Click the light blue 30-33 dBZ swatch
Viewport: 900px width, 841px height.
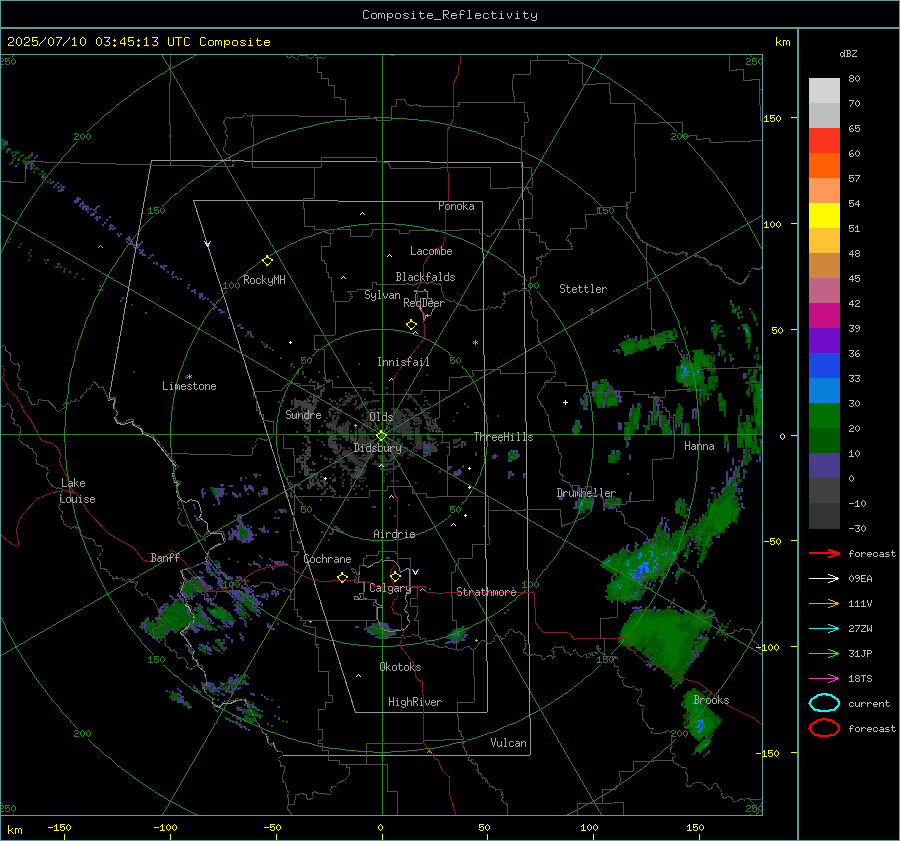pyautogui.click(x=824, y=390)
